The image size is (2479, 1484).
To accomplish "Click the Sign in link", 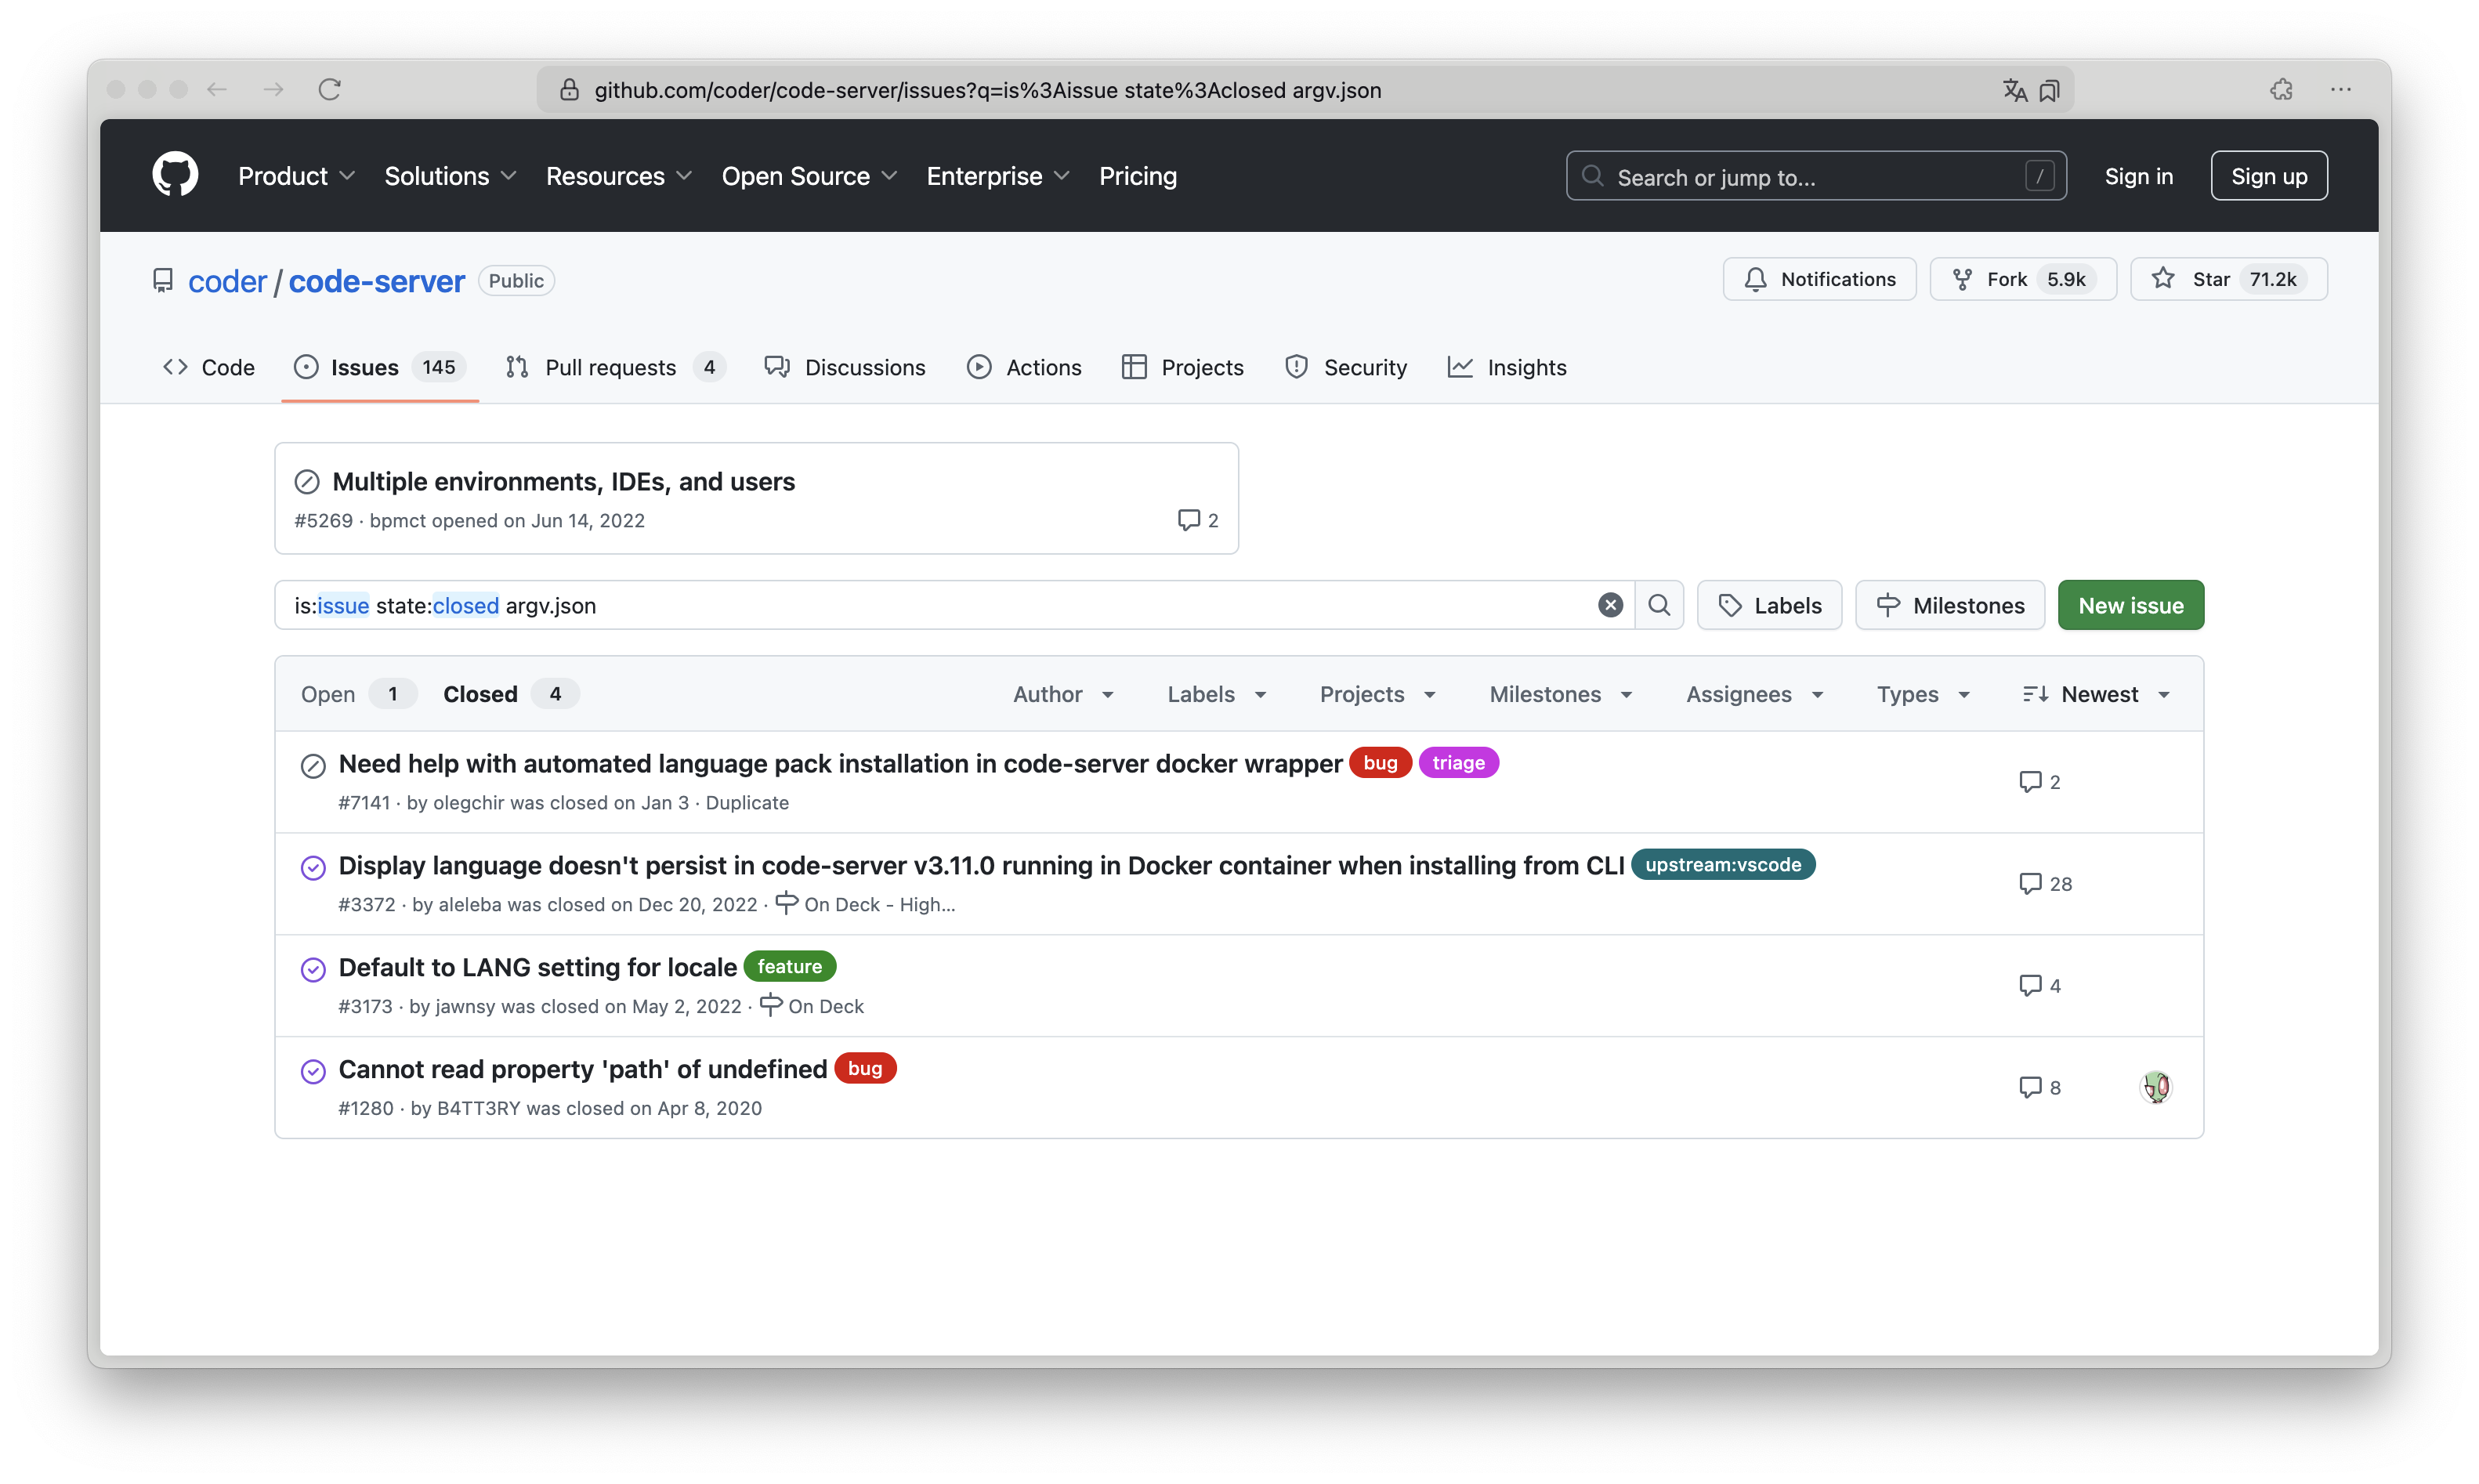I will point(2139,176).
